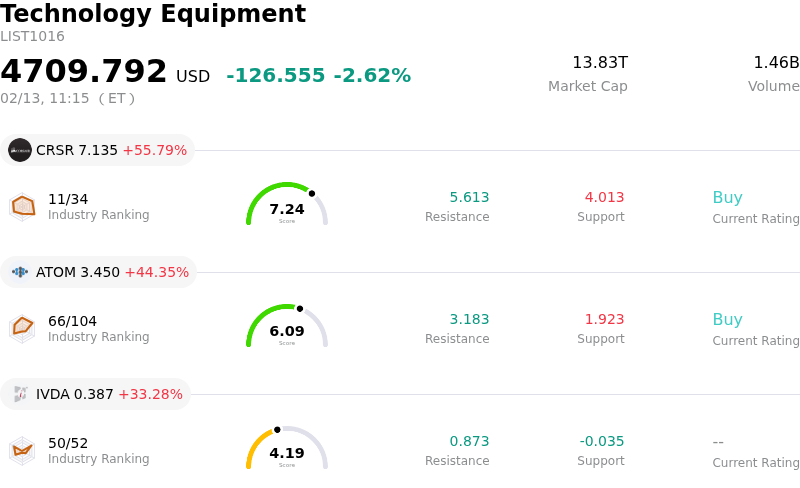Select the IVDA 0.387 stock chip
This screenshot has height=488, width=800.
click(x=96, y=394)
